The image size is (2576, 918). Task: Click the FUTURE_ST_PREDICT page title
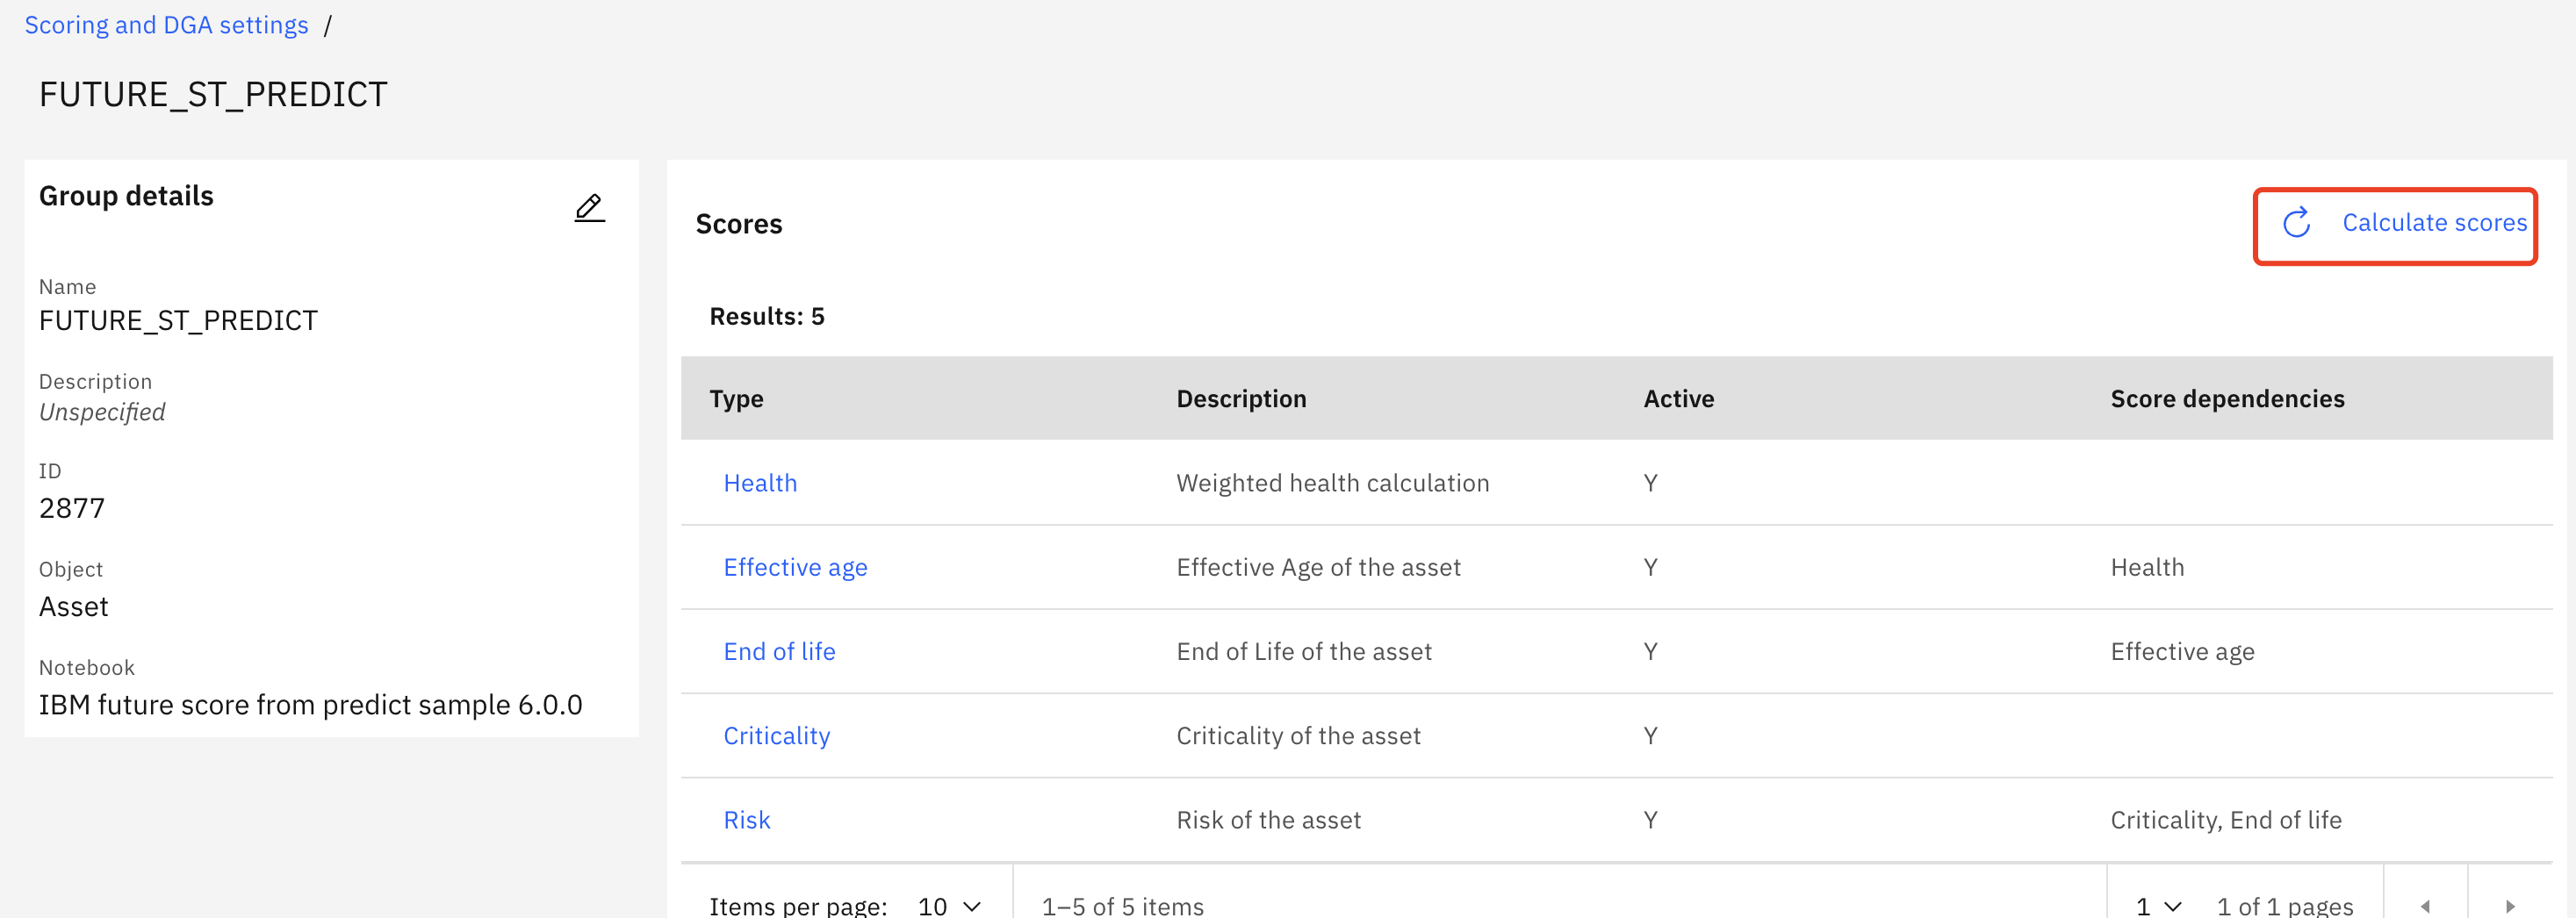(213, 94)
